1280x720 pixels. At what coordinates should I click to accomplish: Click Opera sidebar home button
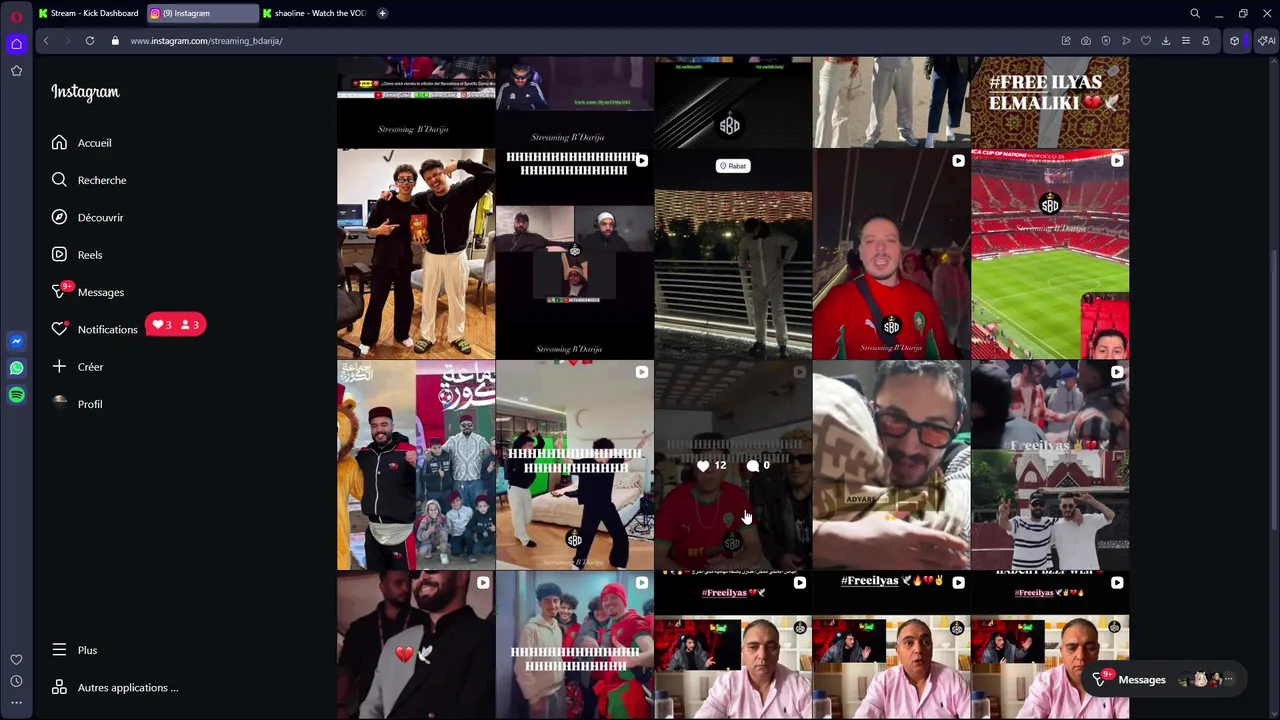click(x=16, y=43)
